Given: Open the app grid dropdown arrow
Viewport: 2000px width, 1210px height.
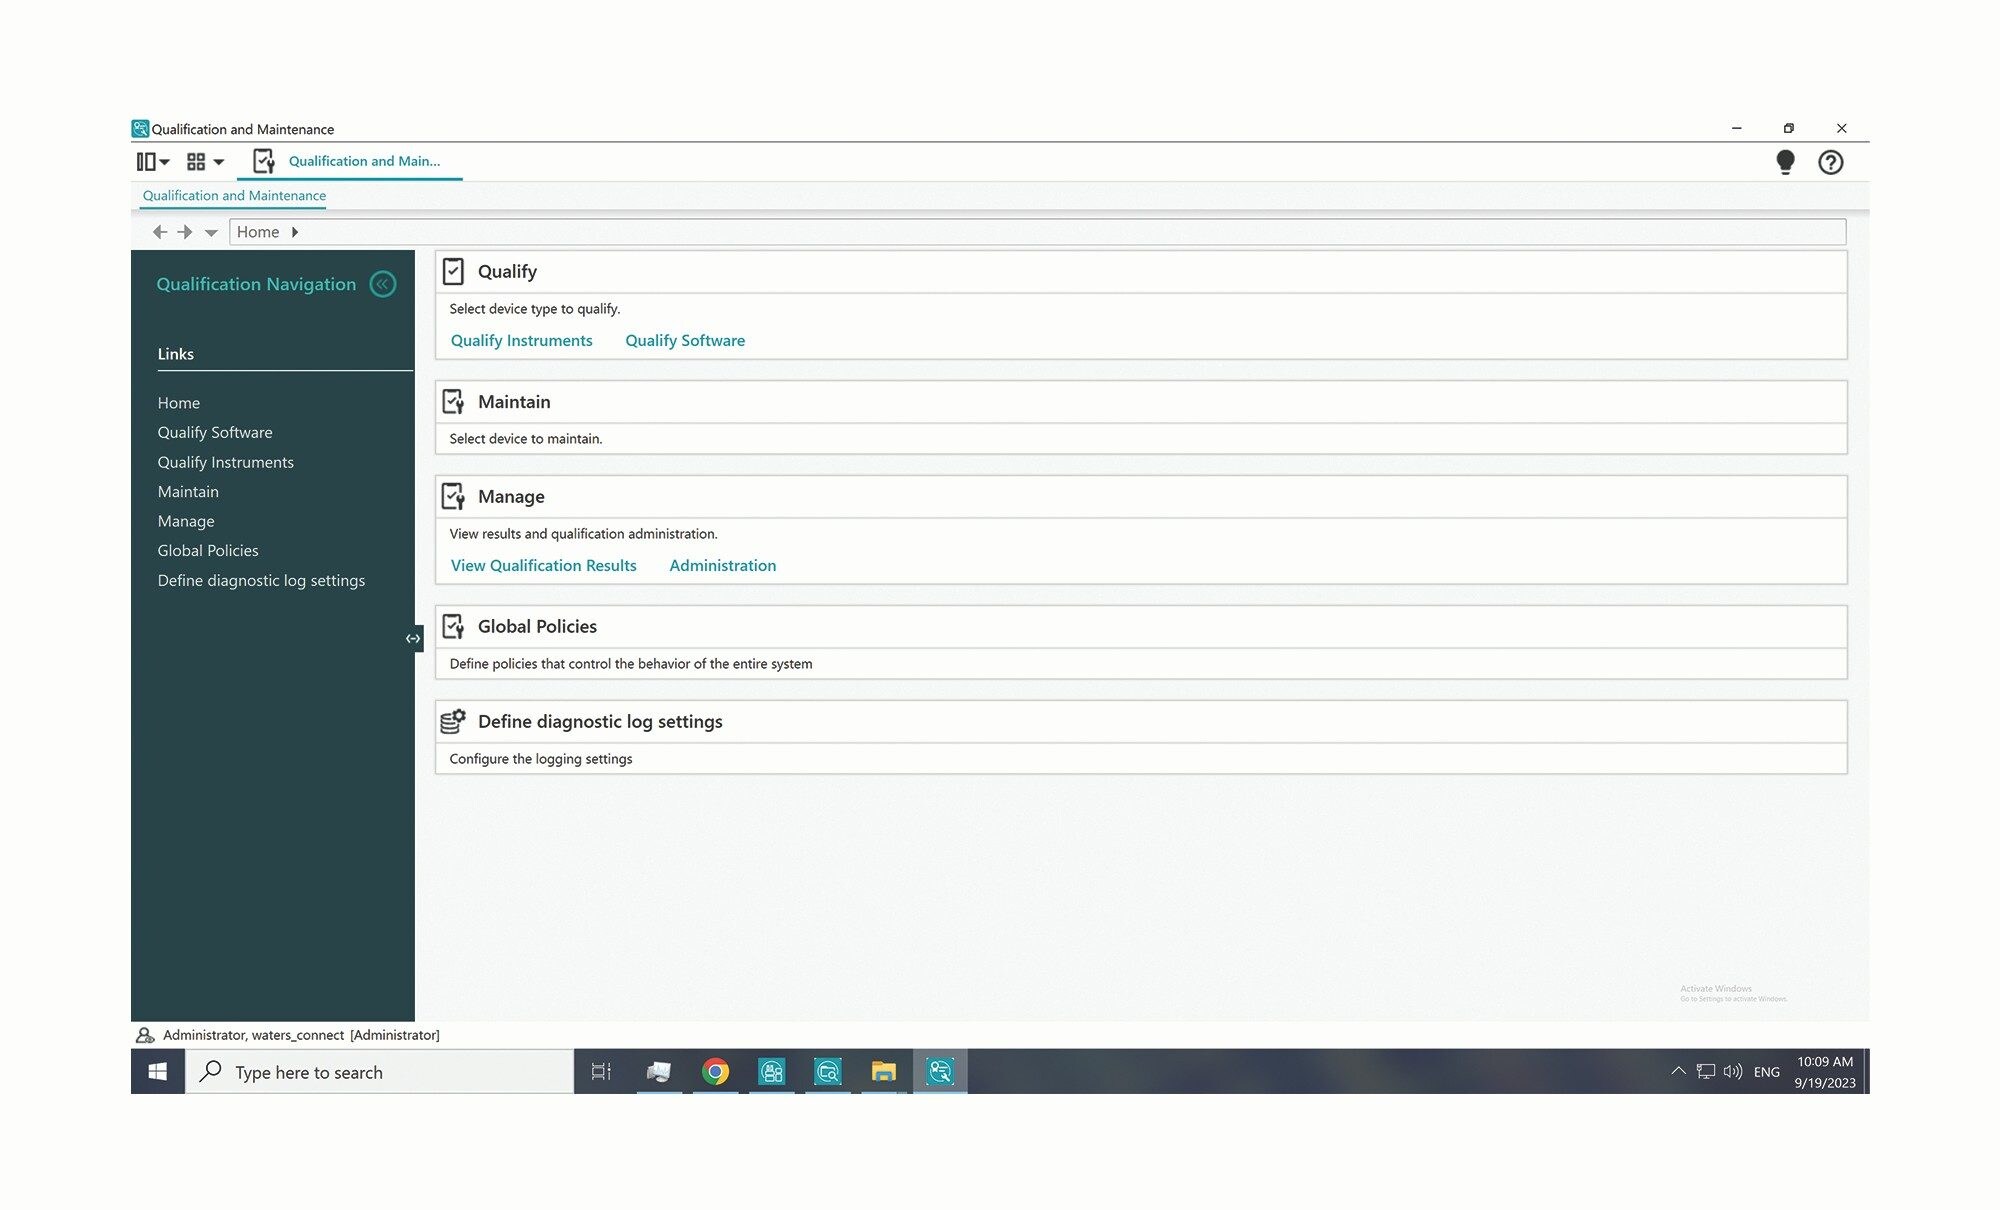Looking at the screenshot, I should (x=219, y=161).
